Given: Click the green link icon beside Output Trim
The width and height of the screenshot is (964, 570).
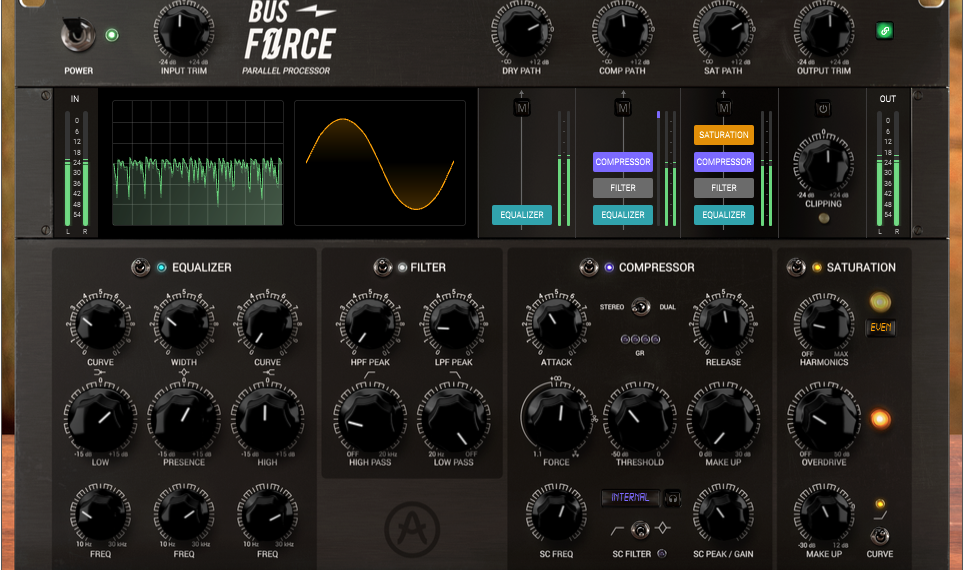Looking at the screenshot, I should pos(883,31).
